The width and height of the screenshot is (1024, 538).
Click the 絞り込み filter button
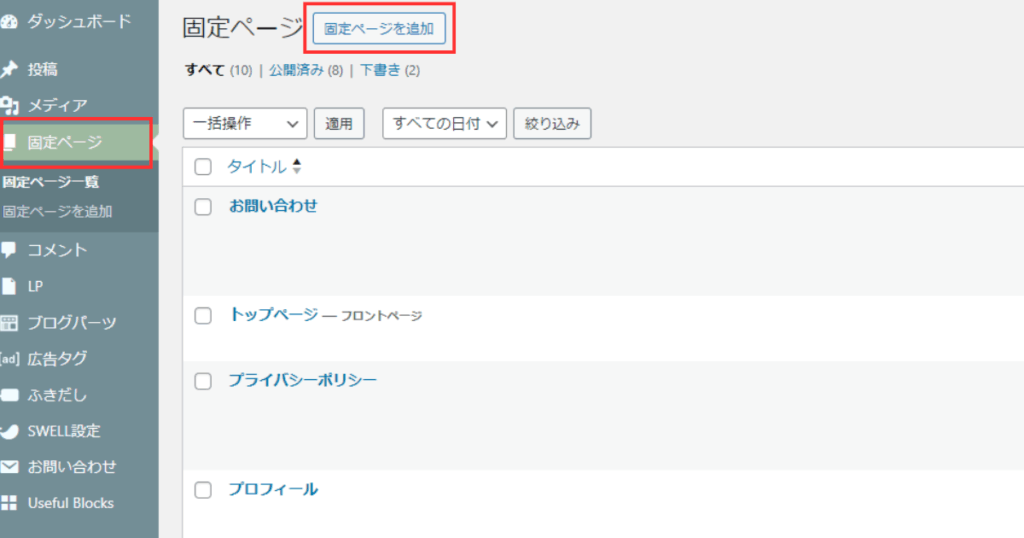[552, 123]
